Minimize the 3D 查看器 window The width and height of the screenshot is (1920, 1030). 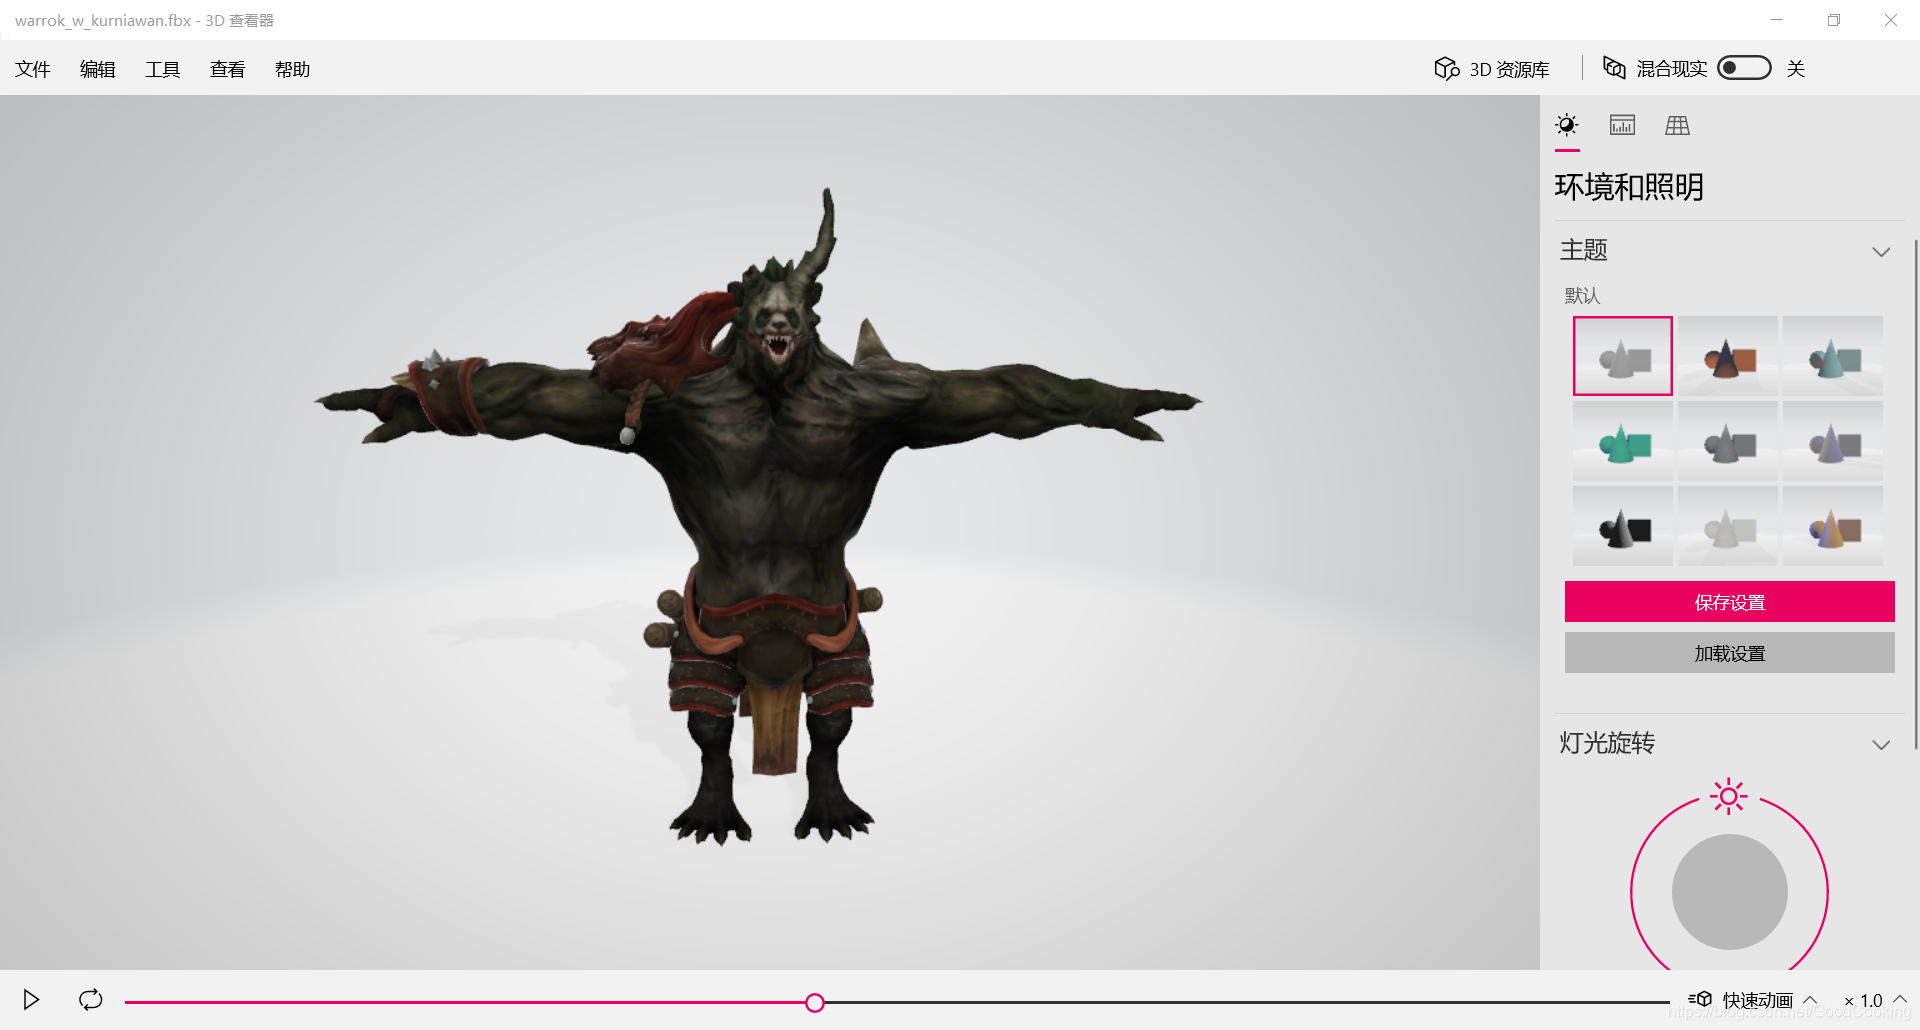(x=1777, y=20)
